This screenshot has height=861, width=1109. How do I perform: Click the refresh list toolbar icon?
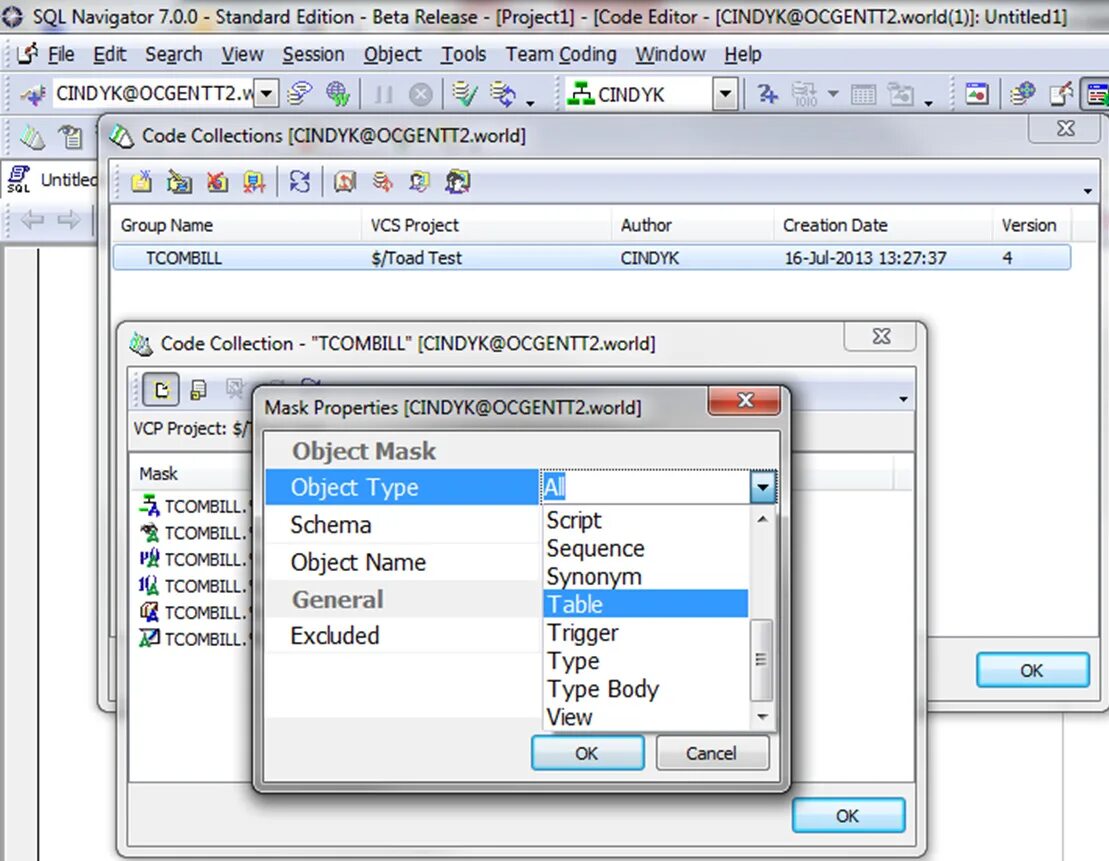click(x=504, y=94)
